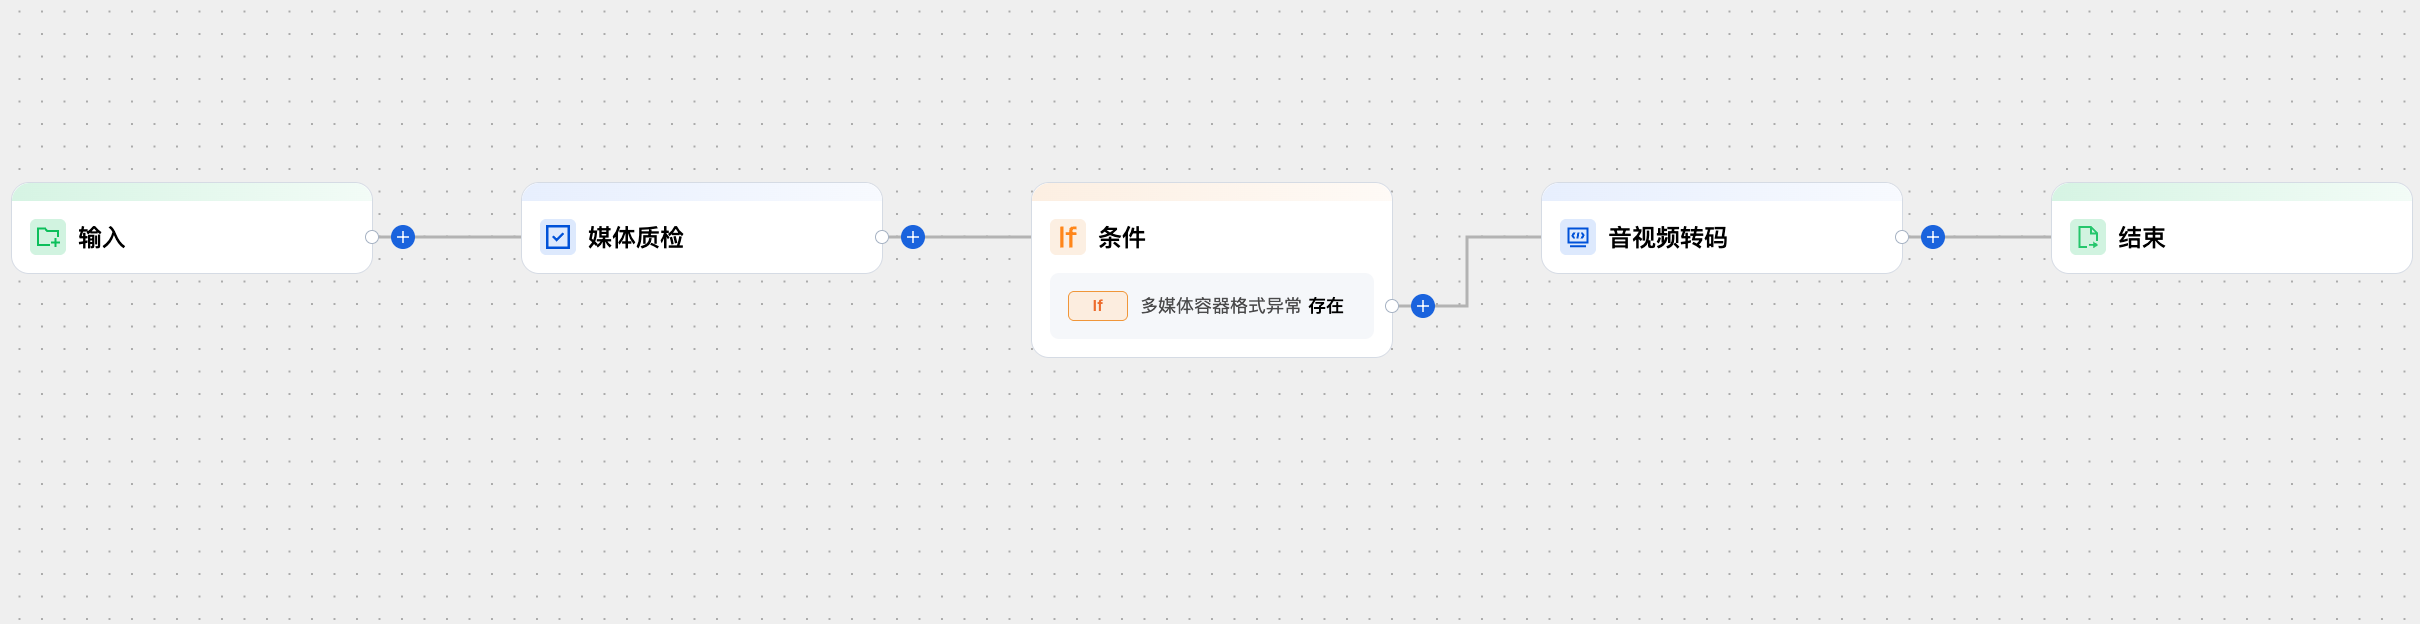Click the 音视频转码 output port circle
This screenshot has width=2428, height=624.
(1902, 237)
